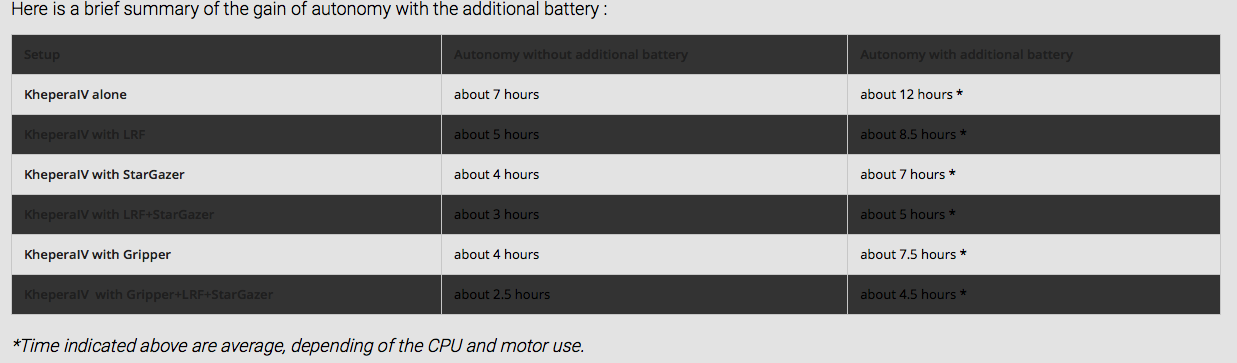Viewport: 1237px width, 363px height.
Task: Select the about 4.5 hours cell
Action: tap(1034, 295)
